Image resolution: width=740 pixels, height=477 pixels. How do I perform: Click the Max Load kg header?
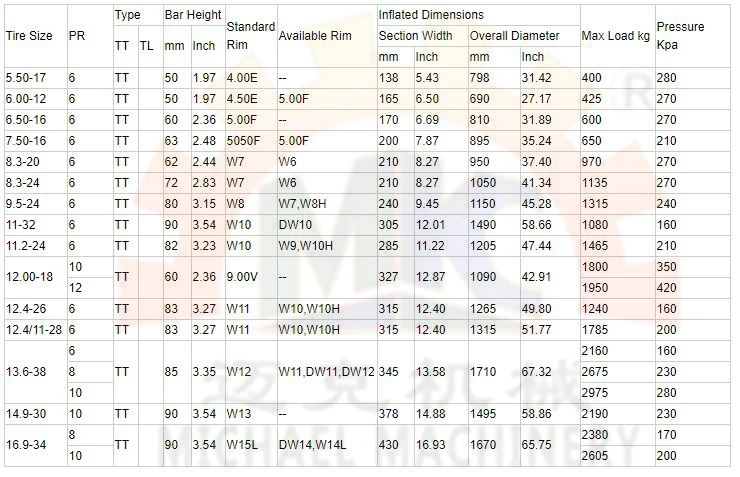pyautogui.click(x=615, y=36)
